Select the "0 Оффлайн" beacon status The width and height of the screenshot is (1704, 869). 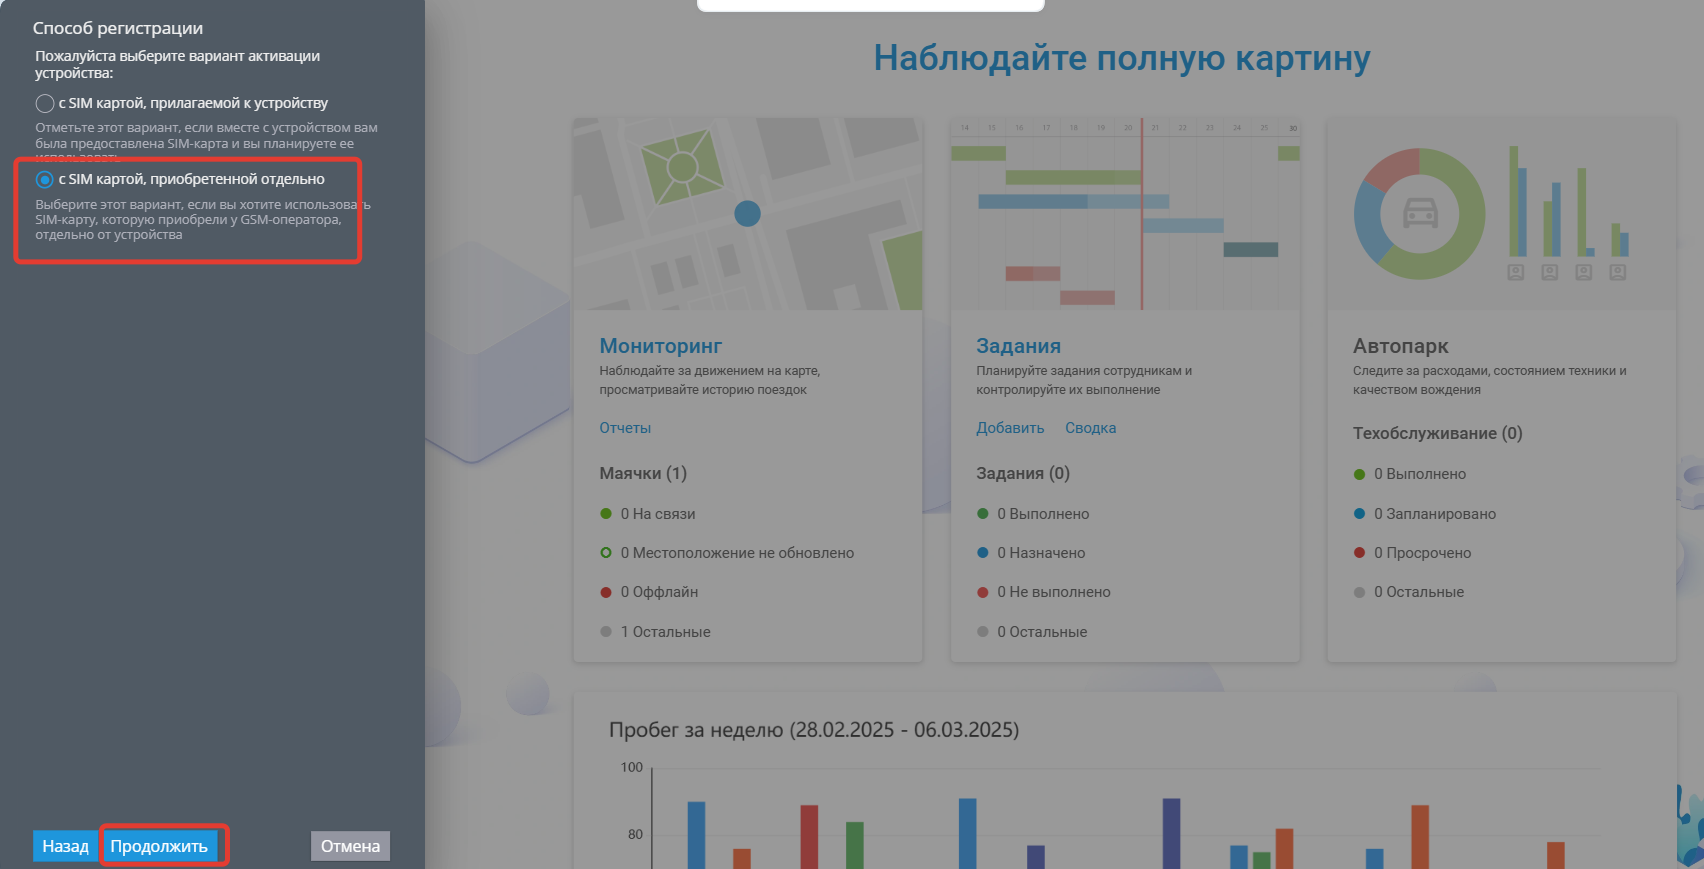tap(659, 592)
